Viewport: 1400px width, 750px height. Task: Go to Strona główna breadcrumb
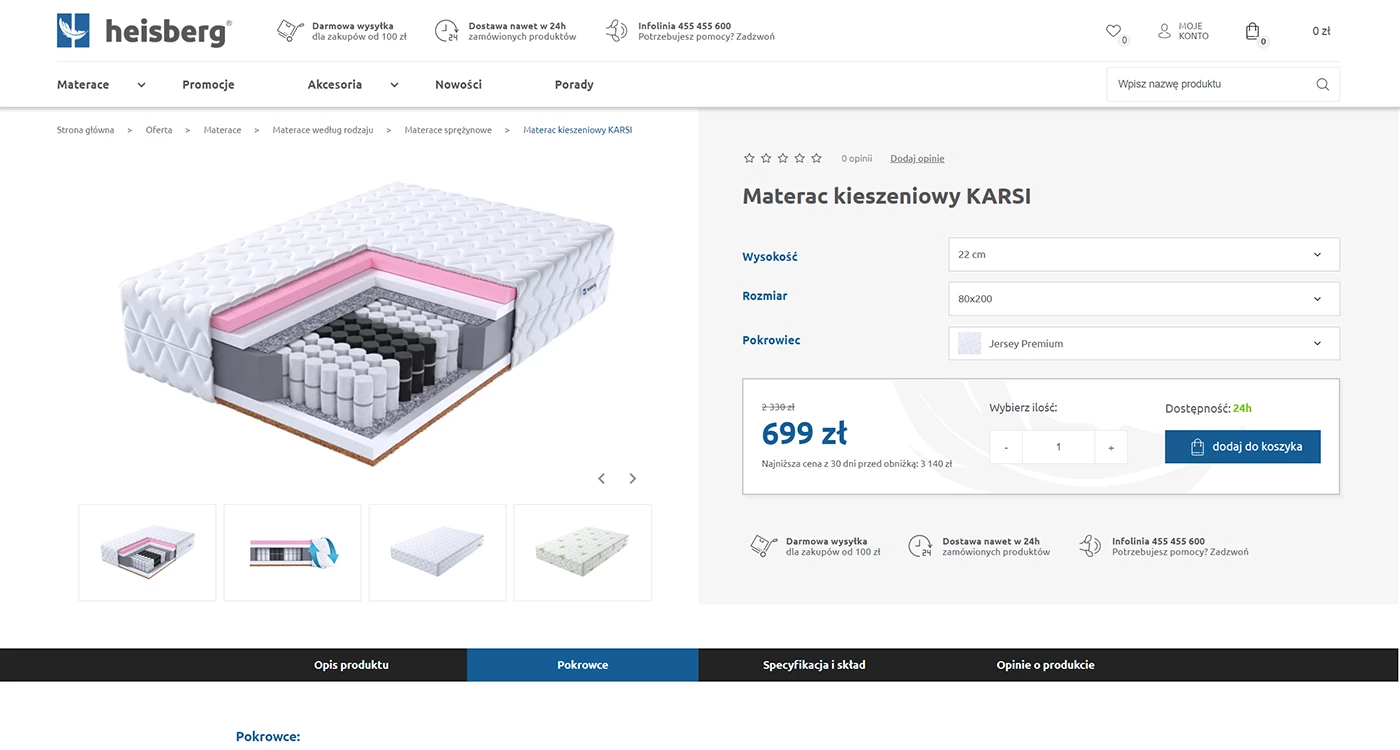click(86, 130)
